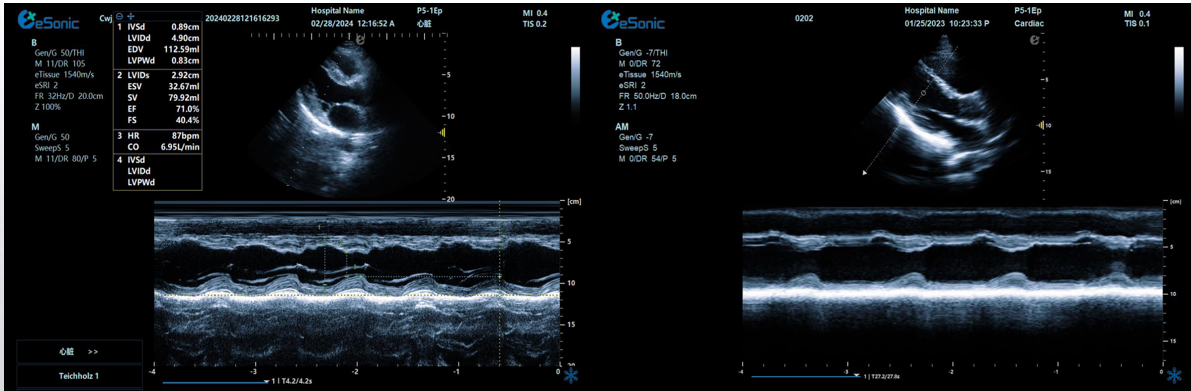Click the yellow focus marker beside left sector scan
This screenshot has width=1191, height=391.
click(441, 133)
